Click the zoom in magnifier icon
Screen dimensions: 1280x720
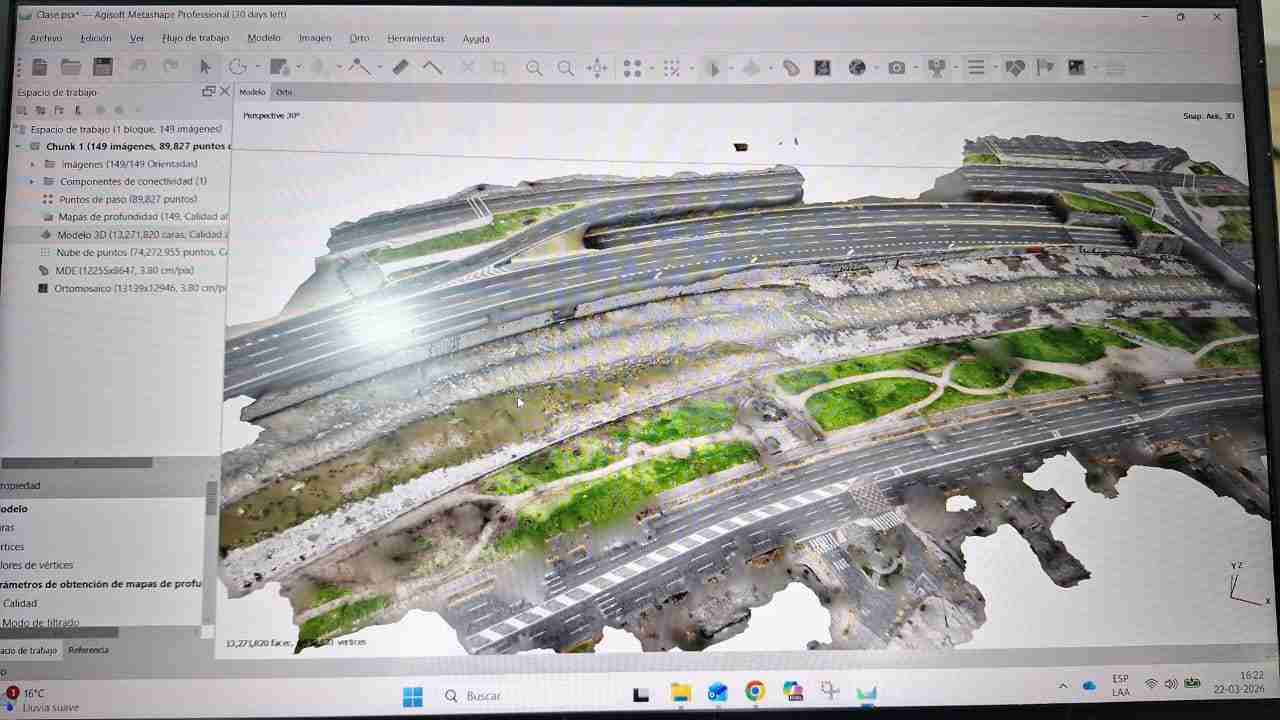point(533,67)
